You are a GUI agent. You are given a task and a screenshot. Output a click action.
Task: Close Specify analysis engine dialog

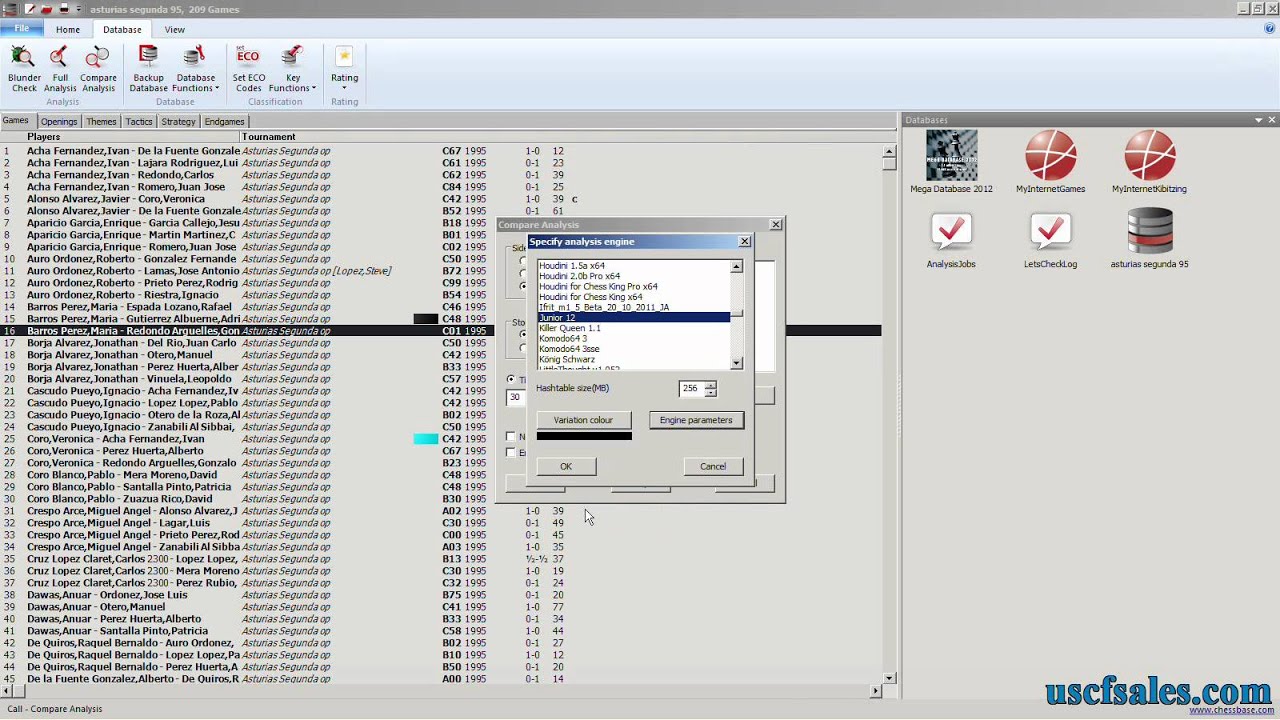tap(744, 241)
